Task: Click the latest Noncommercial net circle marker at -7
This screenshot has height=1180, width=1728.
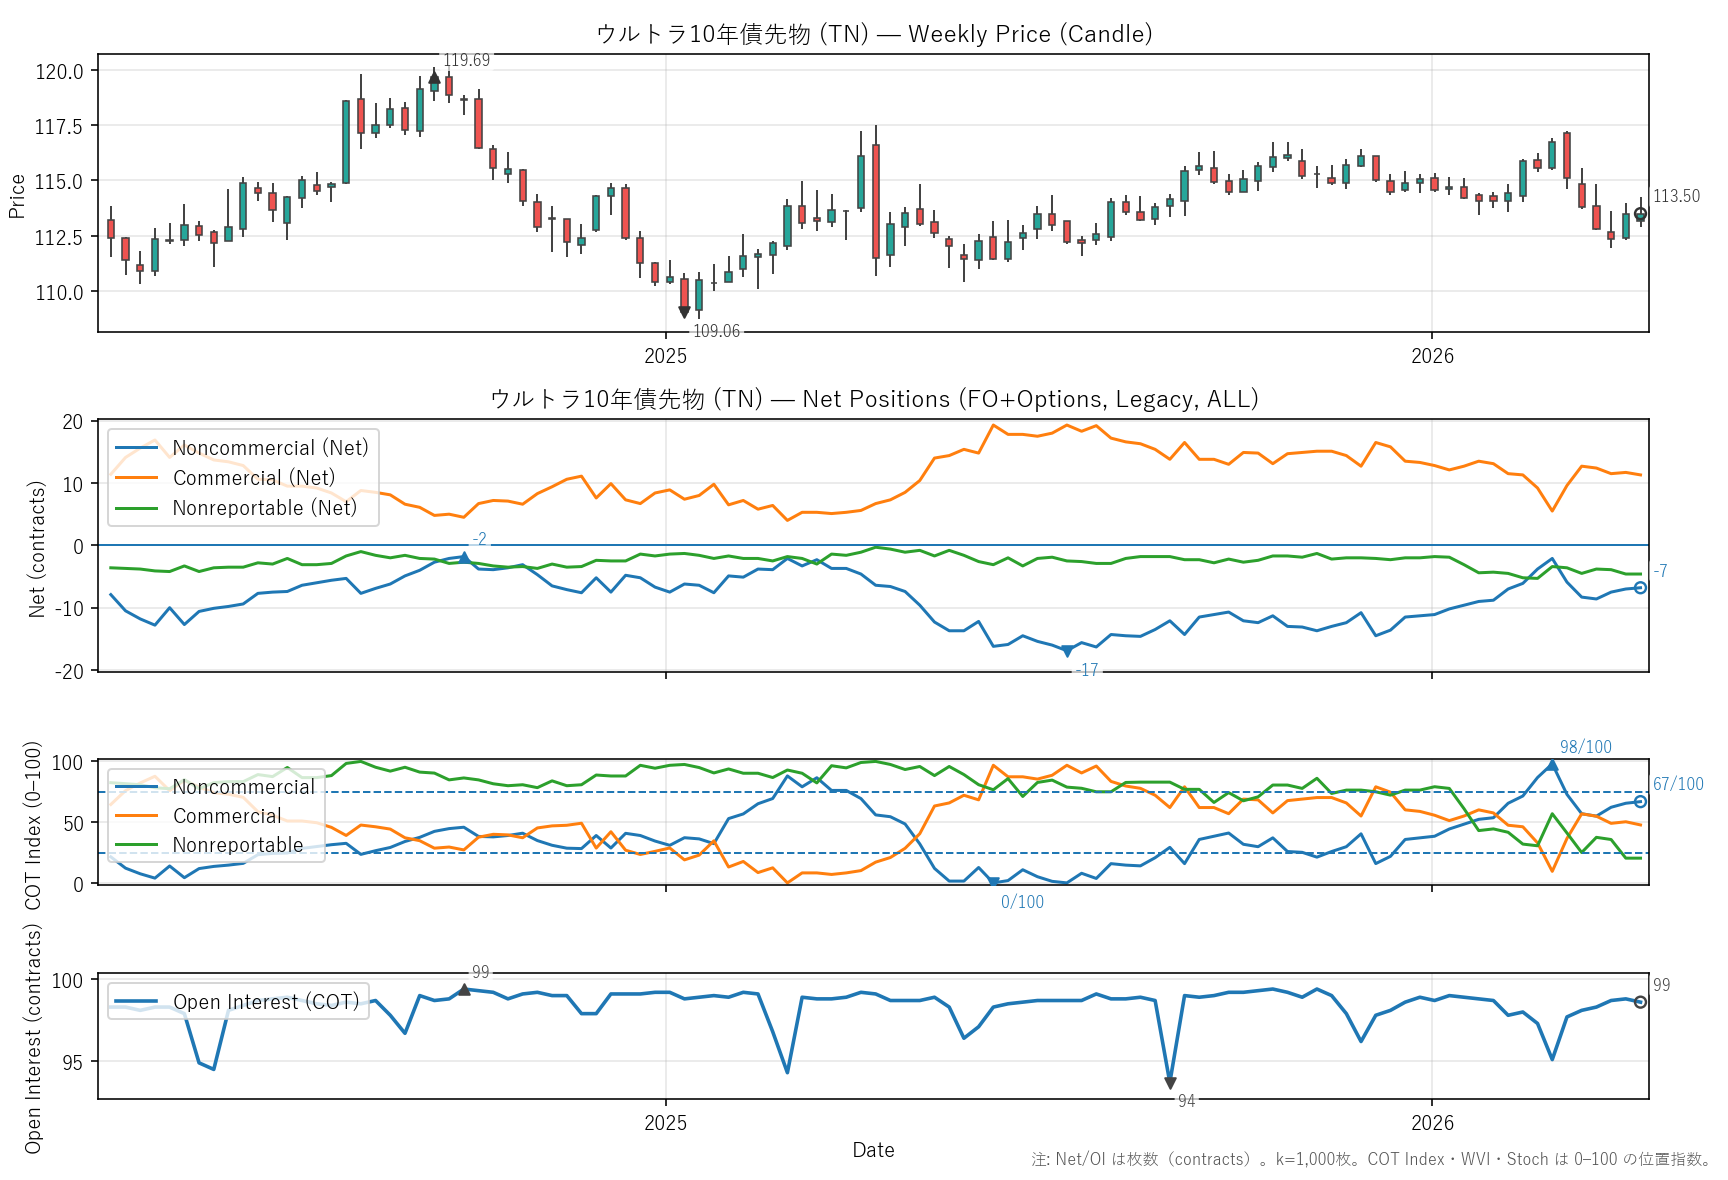Action: (x=1640, y=588)
